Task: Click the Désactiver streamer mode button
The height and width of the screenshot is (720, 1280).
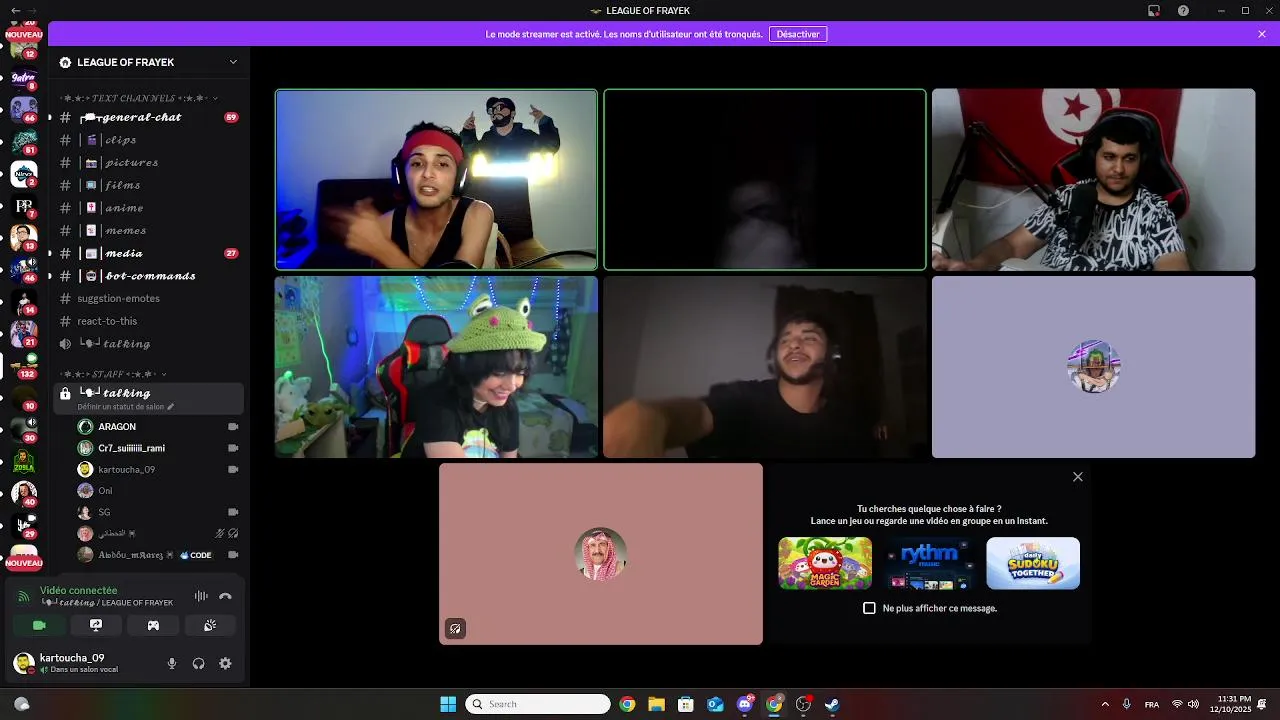Action: [798, 34]
